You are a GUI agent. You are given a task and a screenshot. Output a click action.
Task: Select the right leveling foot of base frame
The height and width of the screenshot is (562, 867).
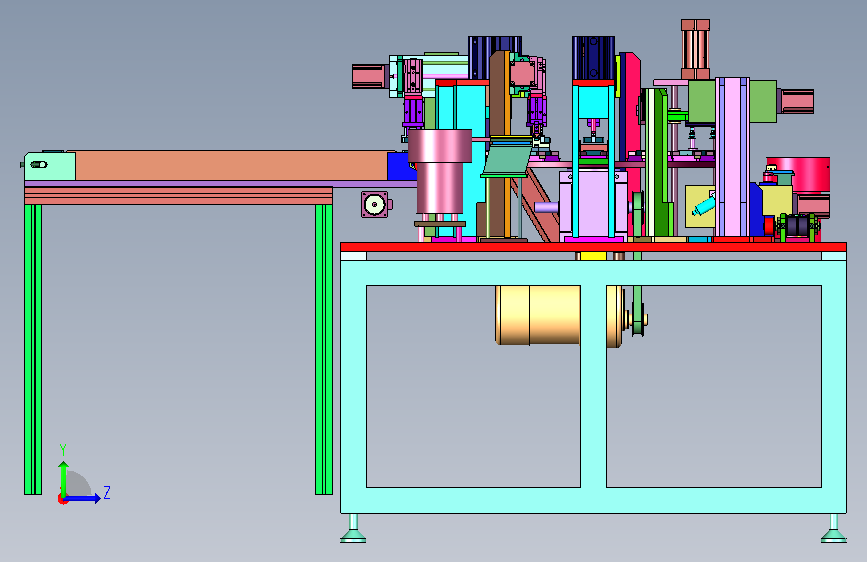click(x=834, y=529)
